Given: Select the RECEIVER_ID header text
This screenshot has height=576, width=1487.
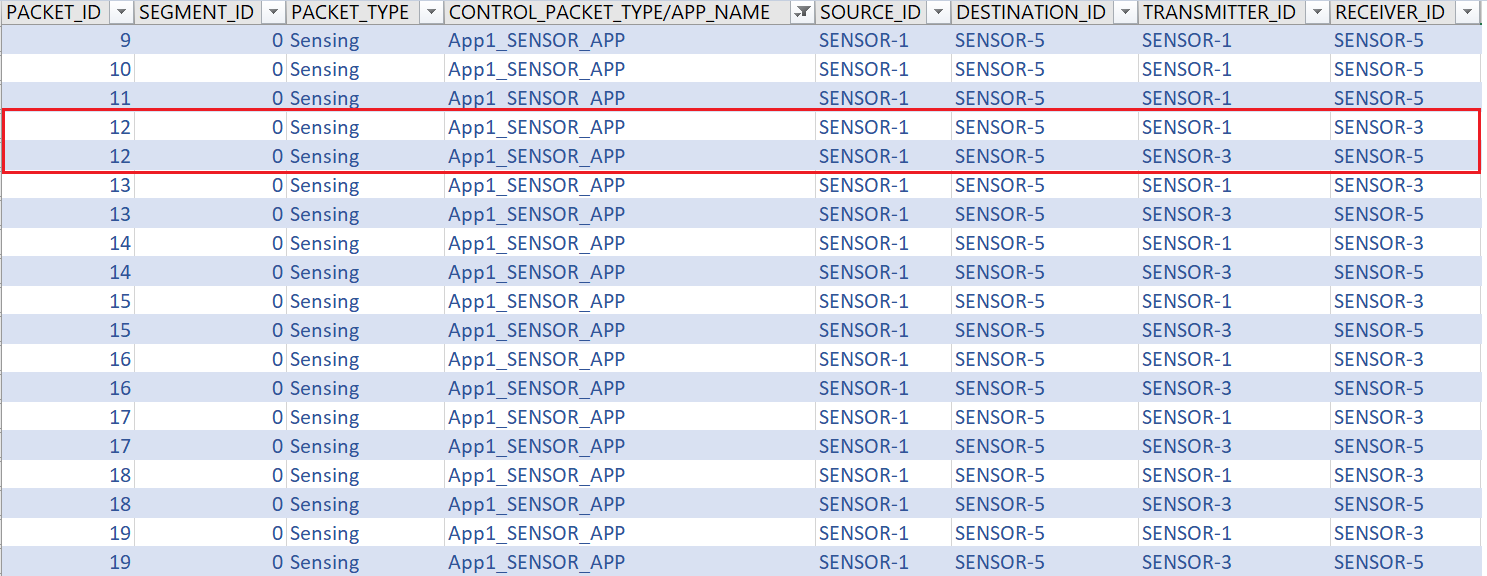Looking at the screenshot, I should coord(1389,12).
